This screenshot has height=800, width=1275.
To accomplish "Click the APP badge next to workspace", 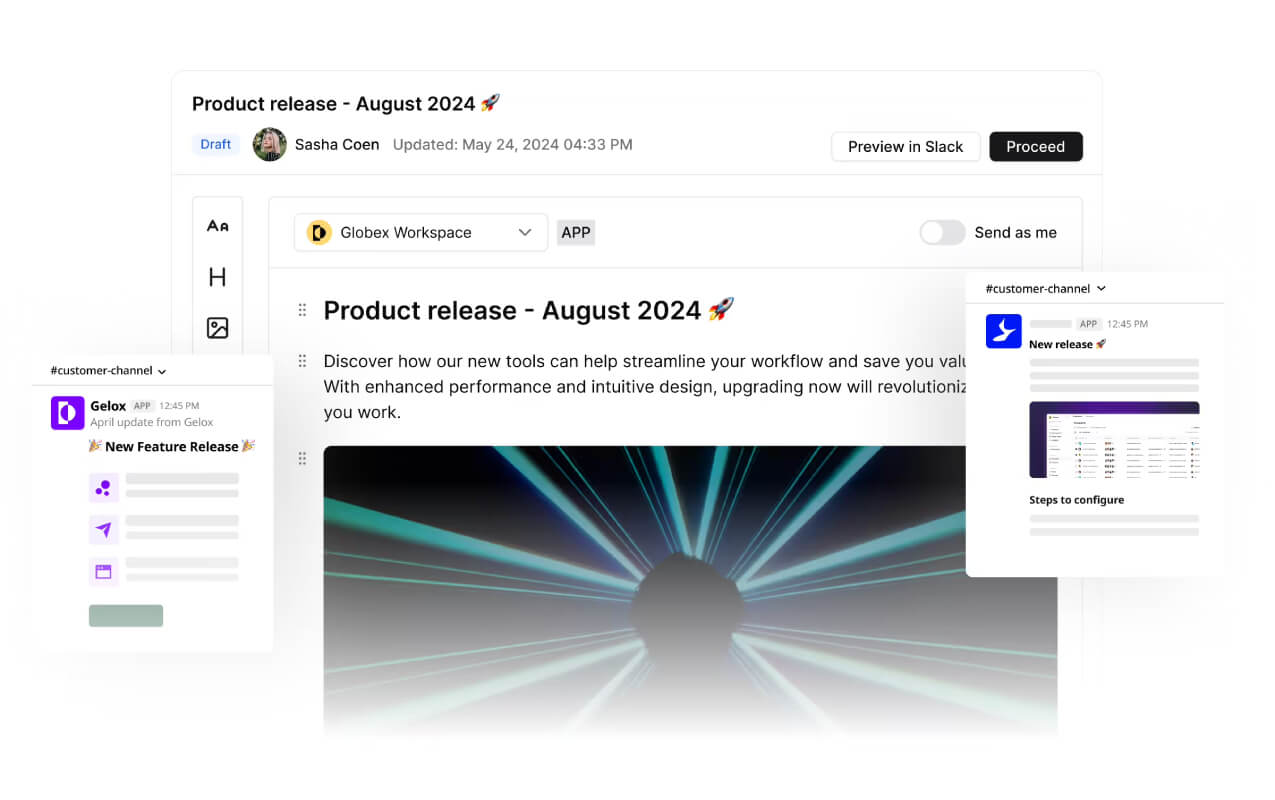I will tap(575, 232).
